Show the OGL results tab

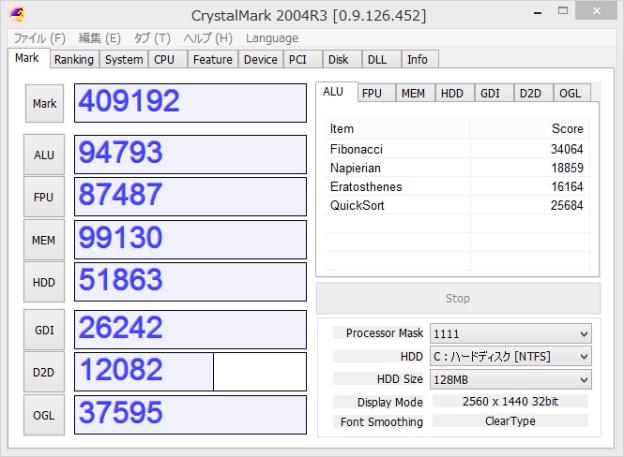click(570, 93)
